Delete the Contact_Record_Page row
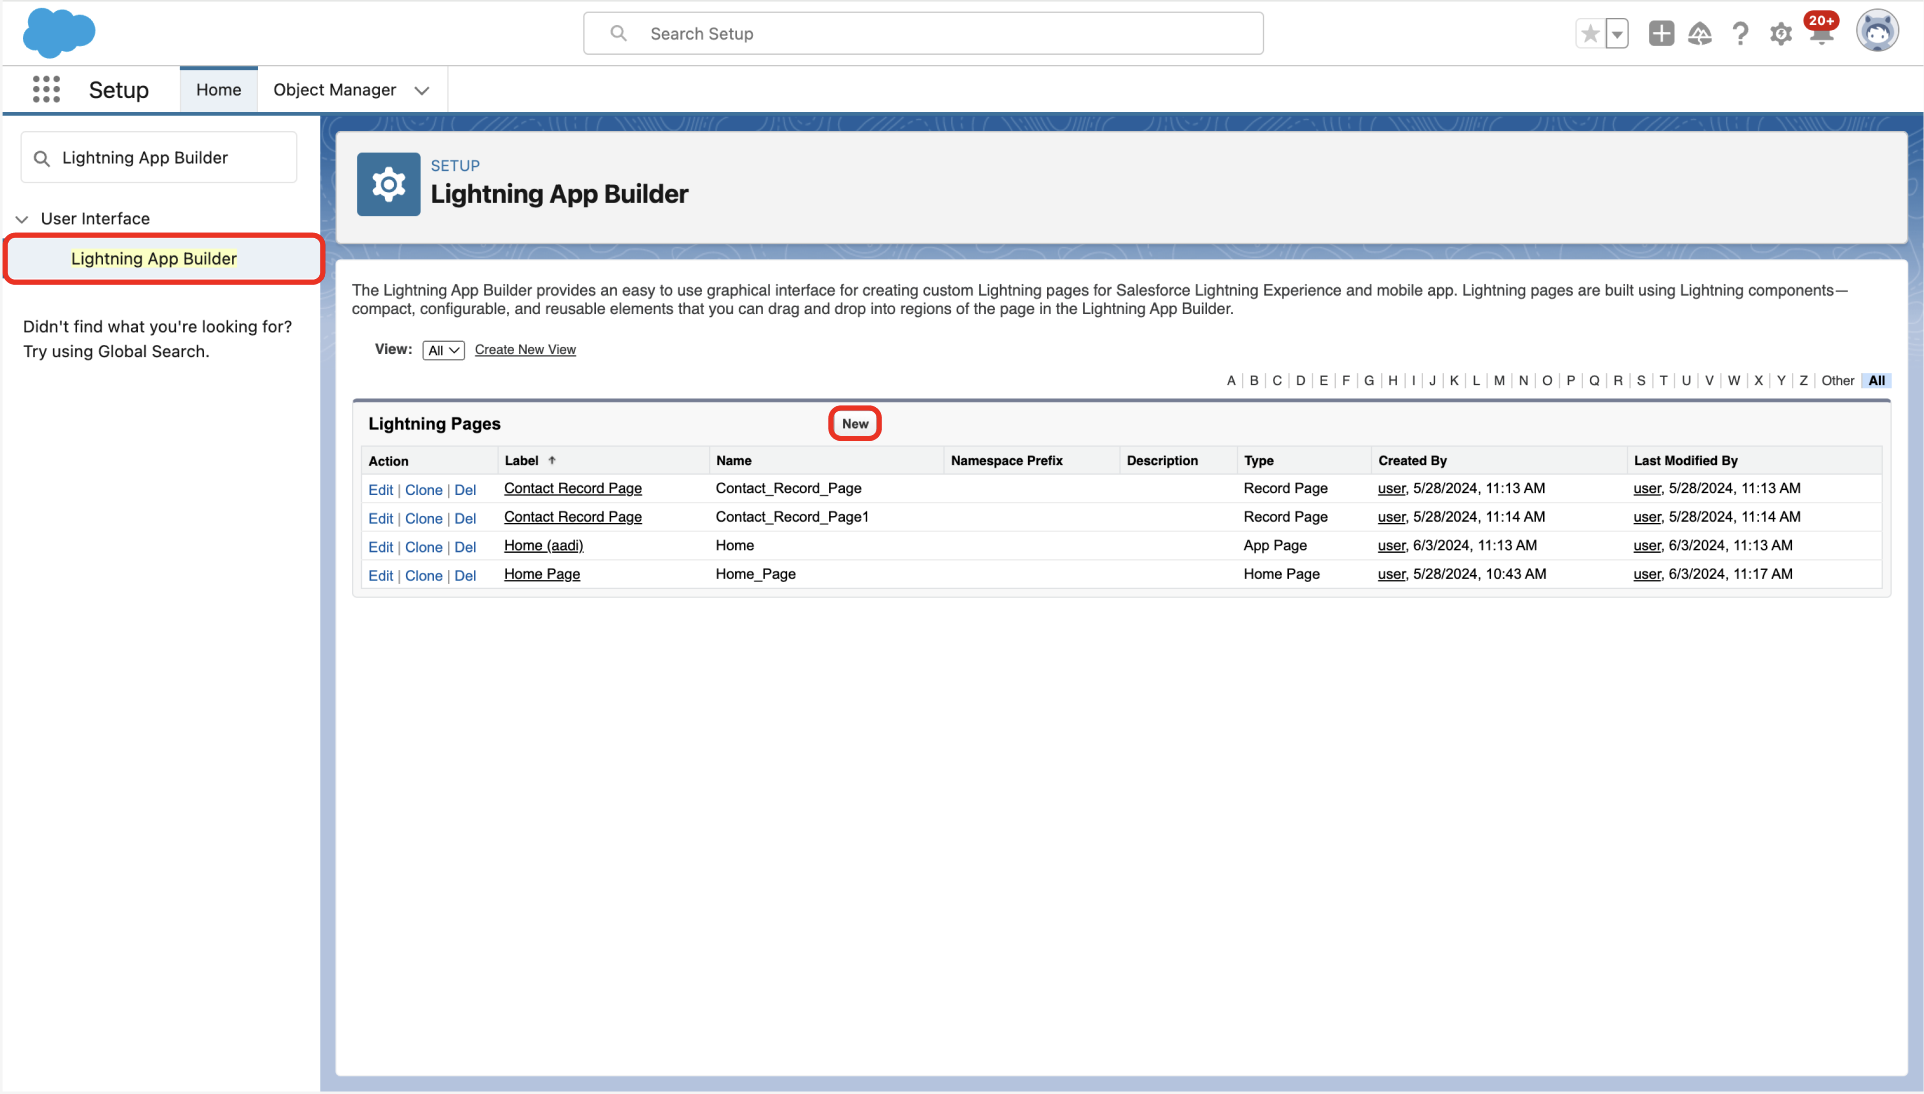 coord(465,490)
